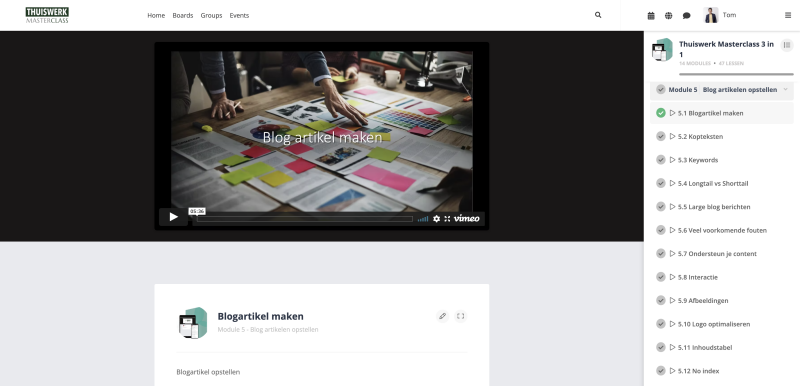Toggle completion check for Module 5
The height and width of the screenshot is (386, 800).
click(x=661, y=90)
